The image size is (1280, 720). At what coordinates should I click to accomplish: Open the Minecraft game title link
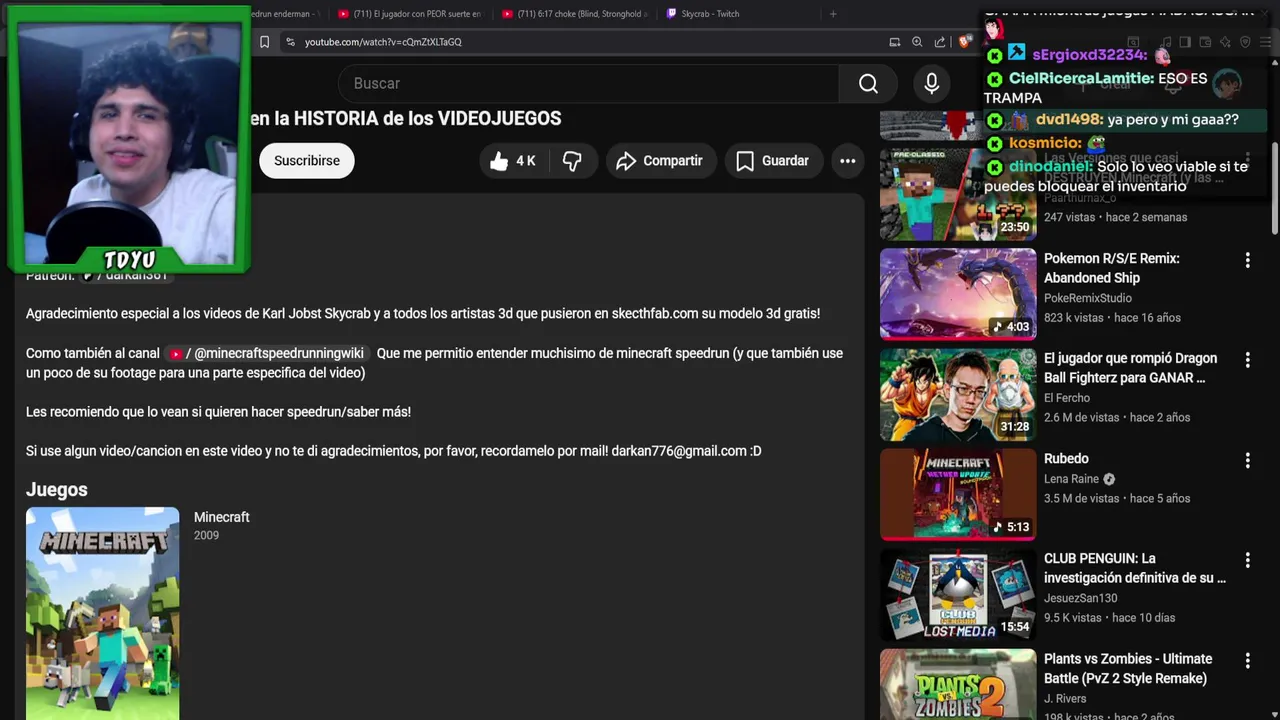pos(221,517)
